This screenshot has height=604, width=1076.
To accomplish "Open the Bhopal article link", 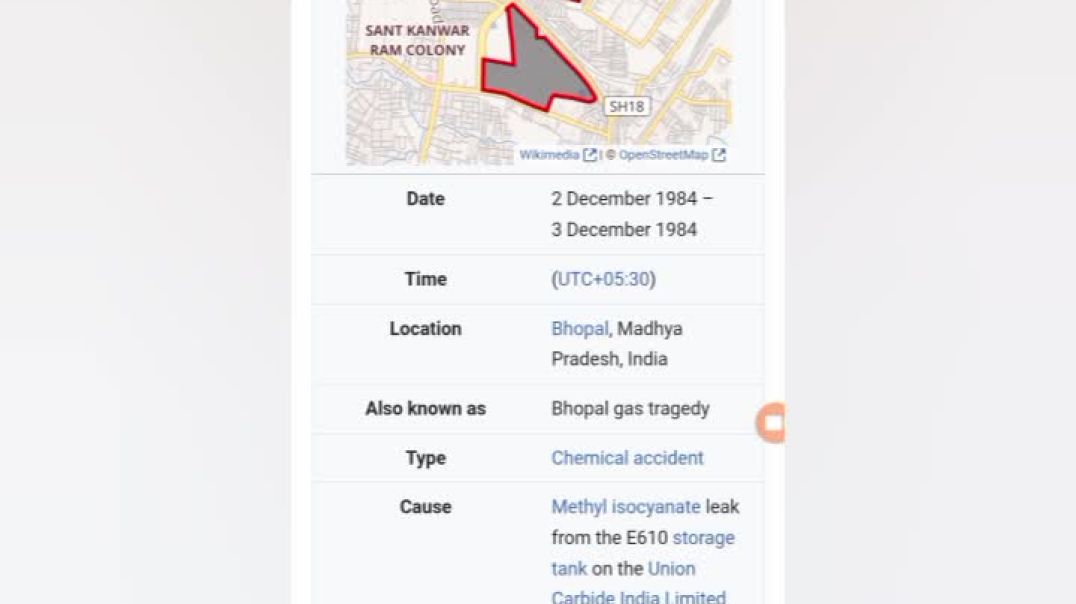I will tap(578, 328).
